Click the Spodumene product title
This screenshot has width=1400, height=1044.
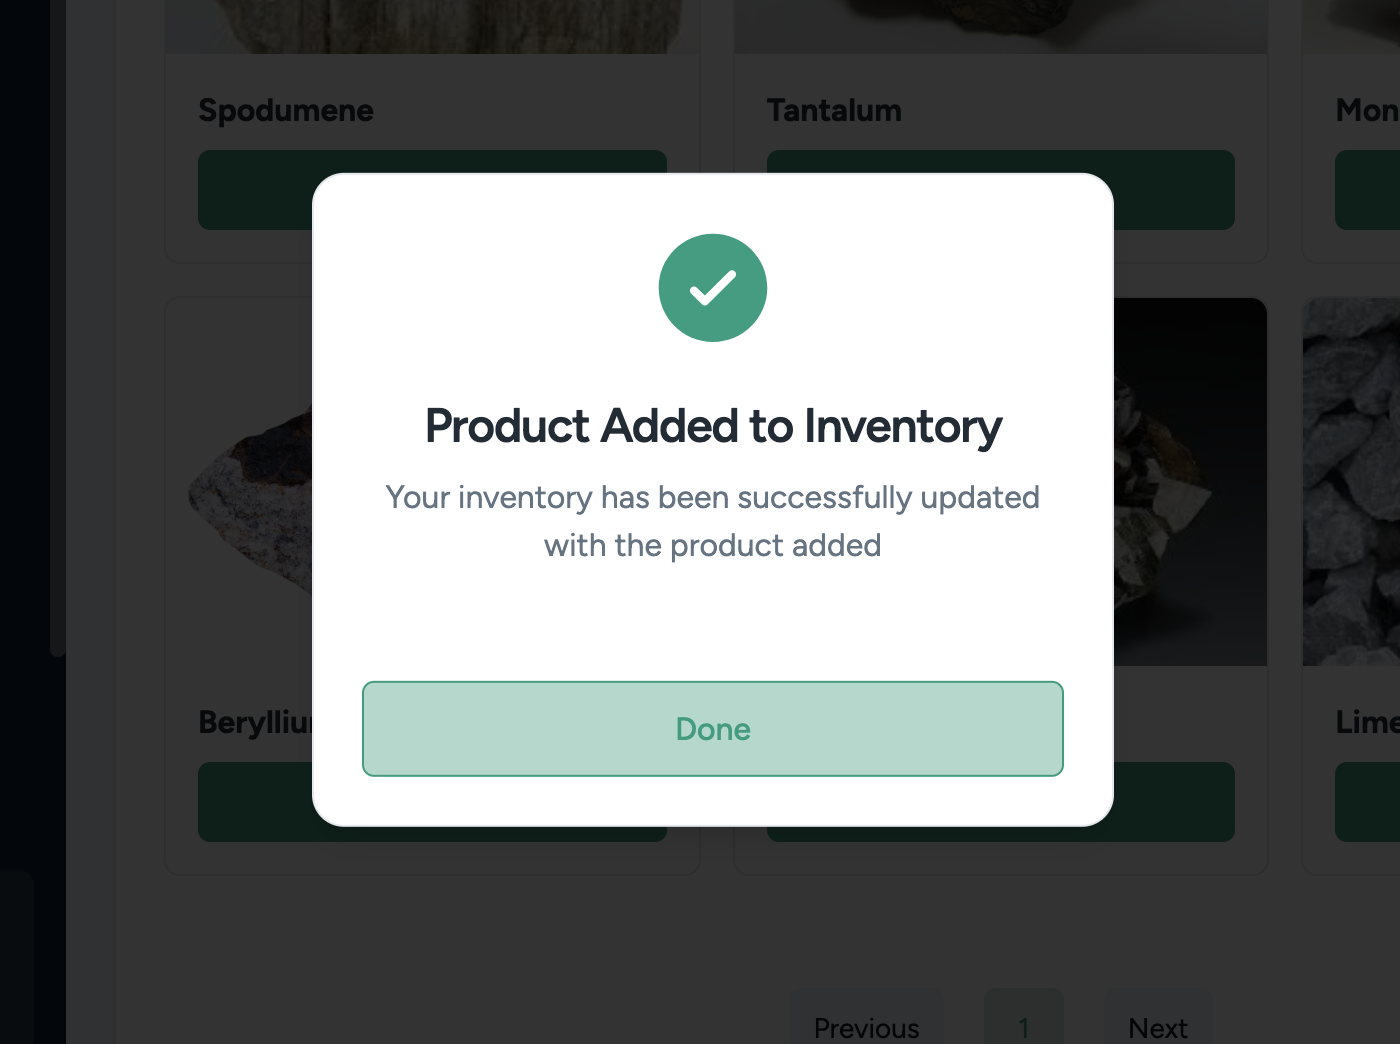pos(286,110)
